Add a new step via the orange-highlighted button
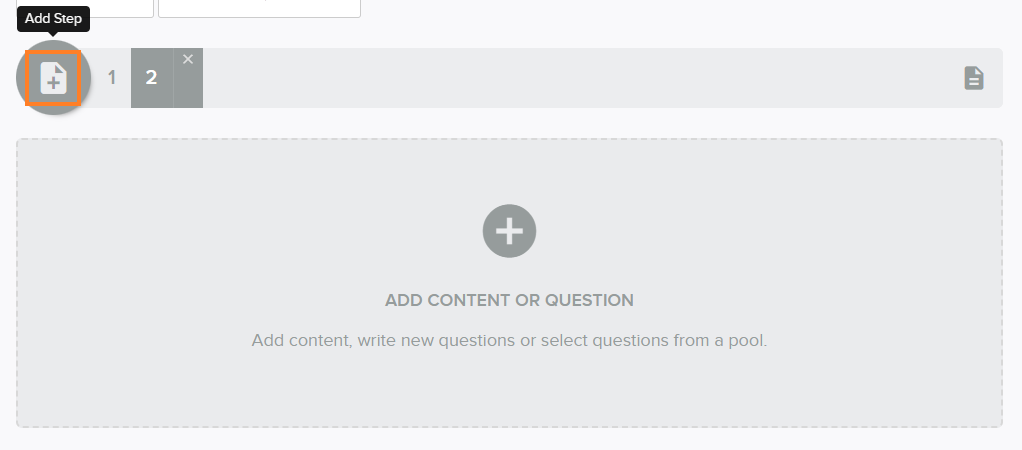The height and width of the screenshot is (450, 1022). pos(53,78)
